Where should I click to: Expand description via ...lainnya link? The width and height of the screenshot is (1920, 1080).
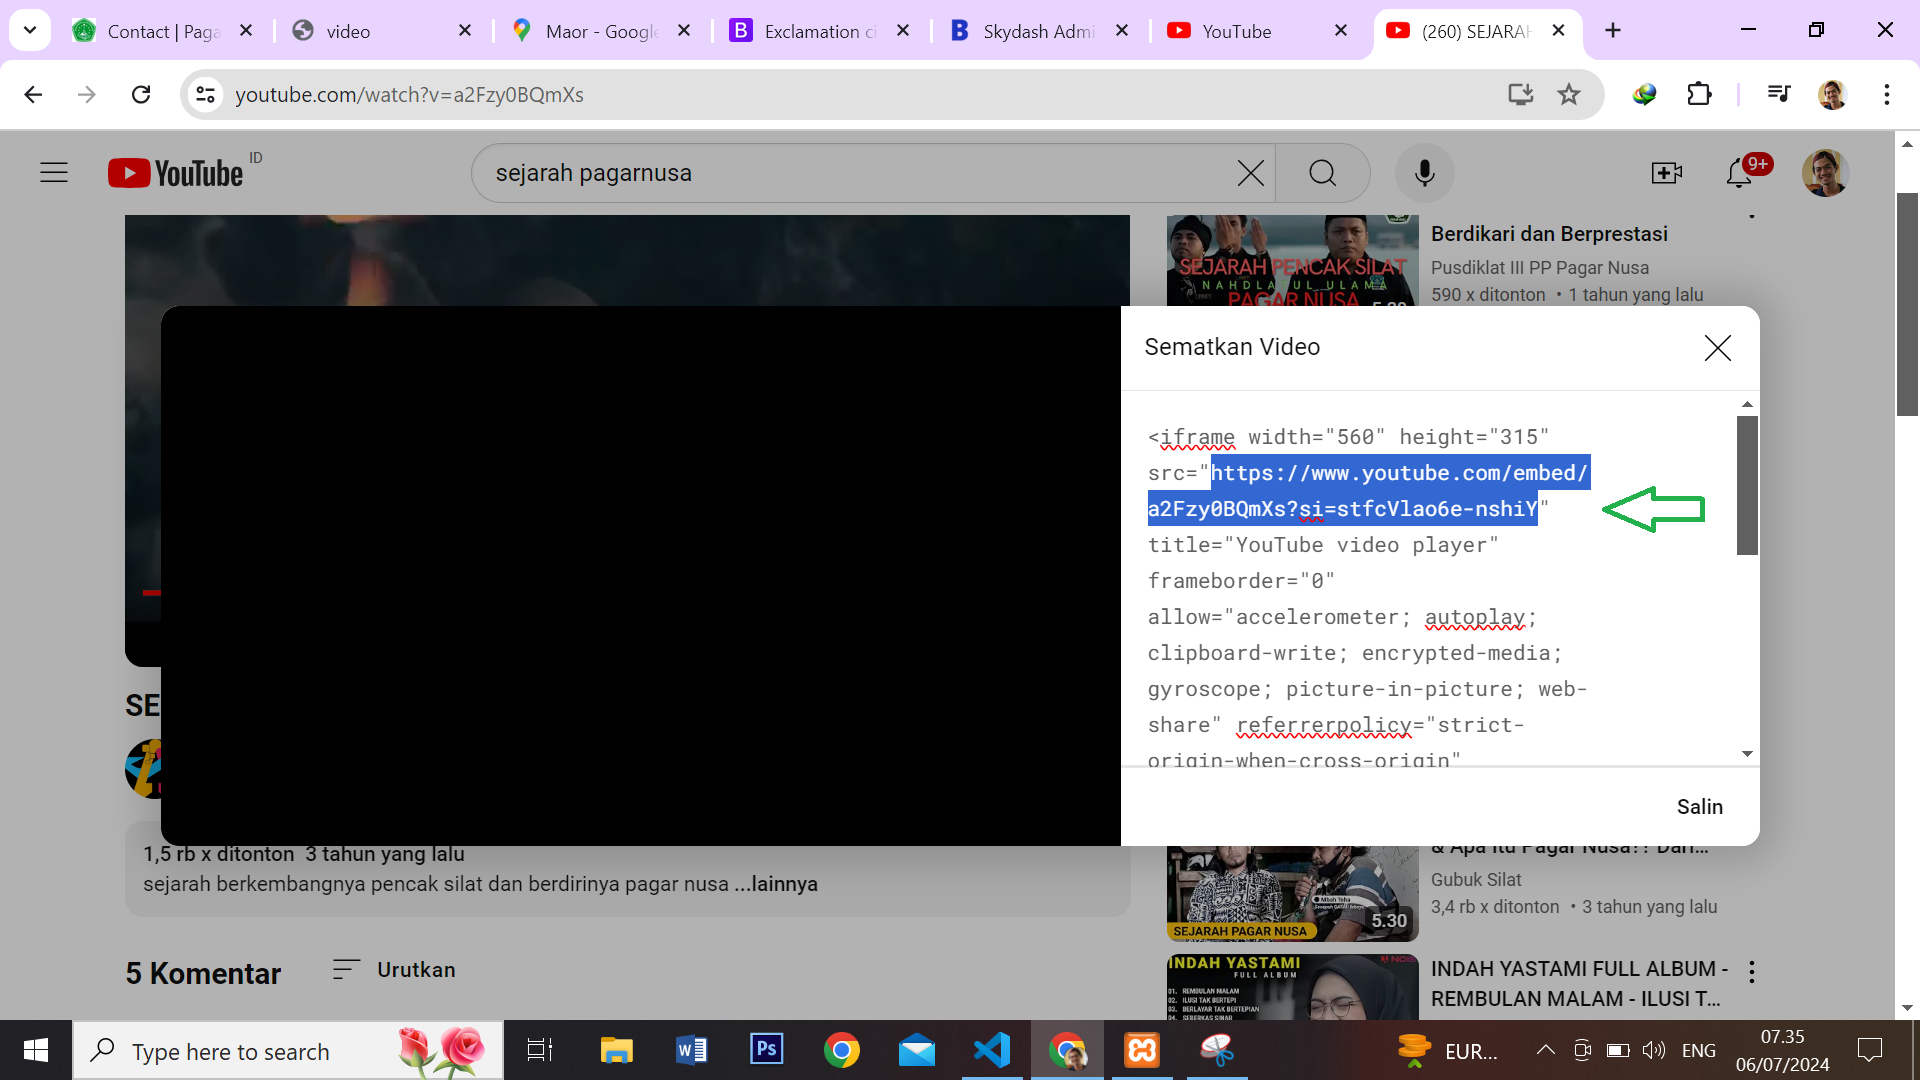click(776, 884)
